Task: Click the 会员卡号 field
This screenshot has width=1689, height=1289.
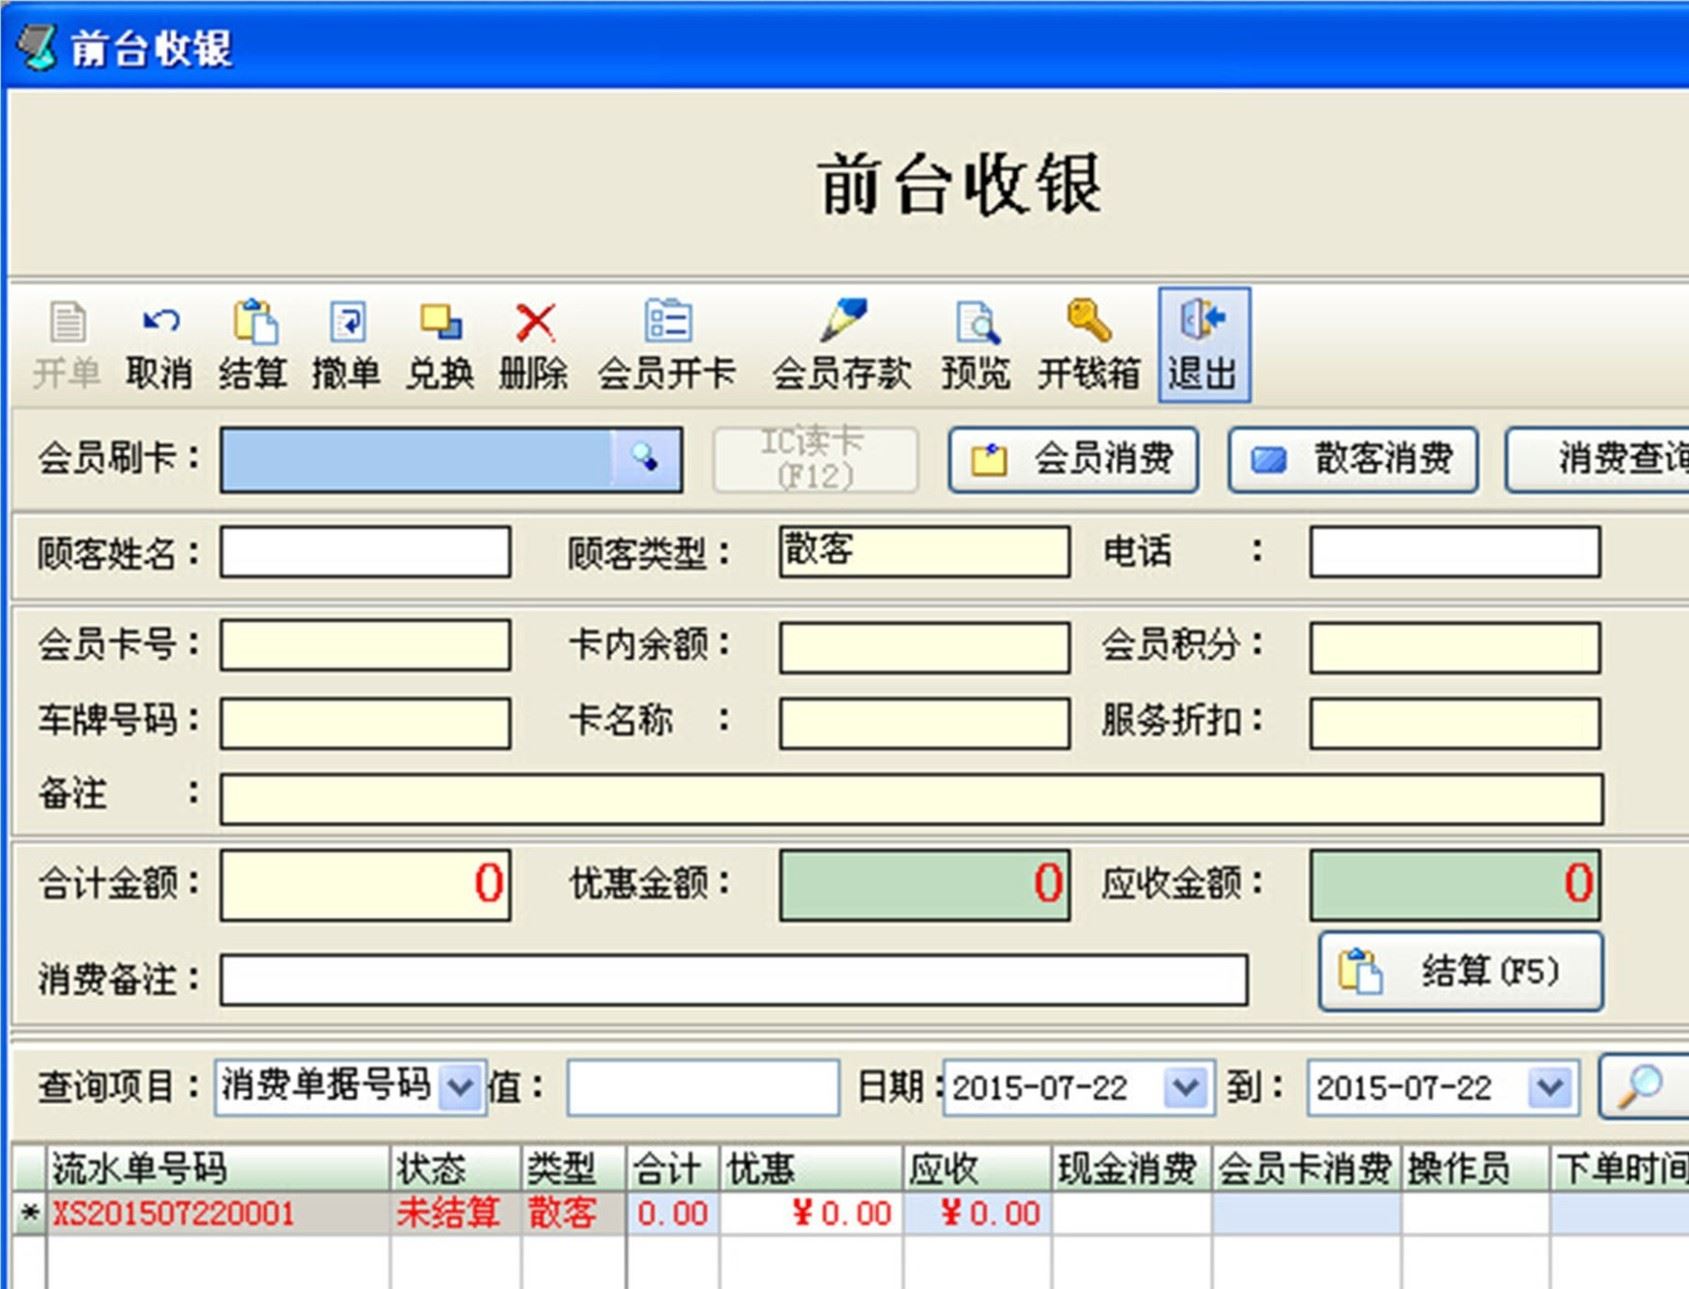Action: (x=365, y=645)
